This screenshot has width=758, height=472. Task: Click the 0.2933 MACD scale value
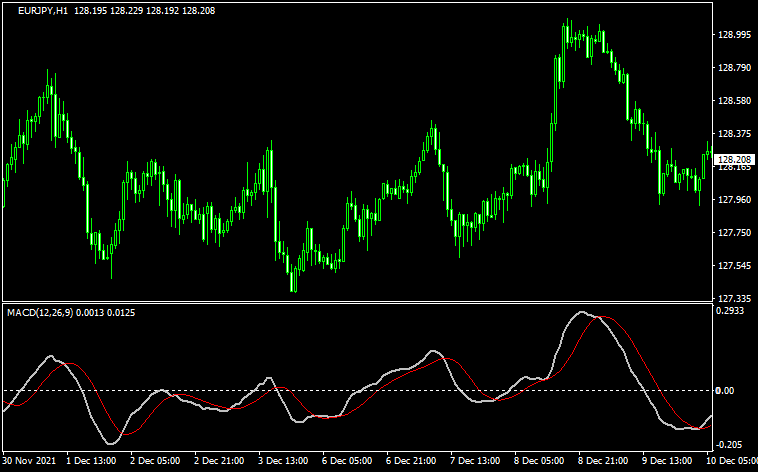(x=731, y=310)
